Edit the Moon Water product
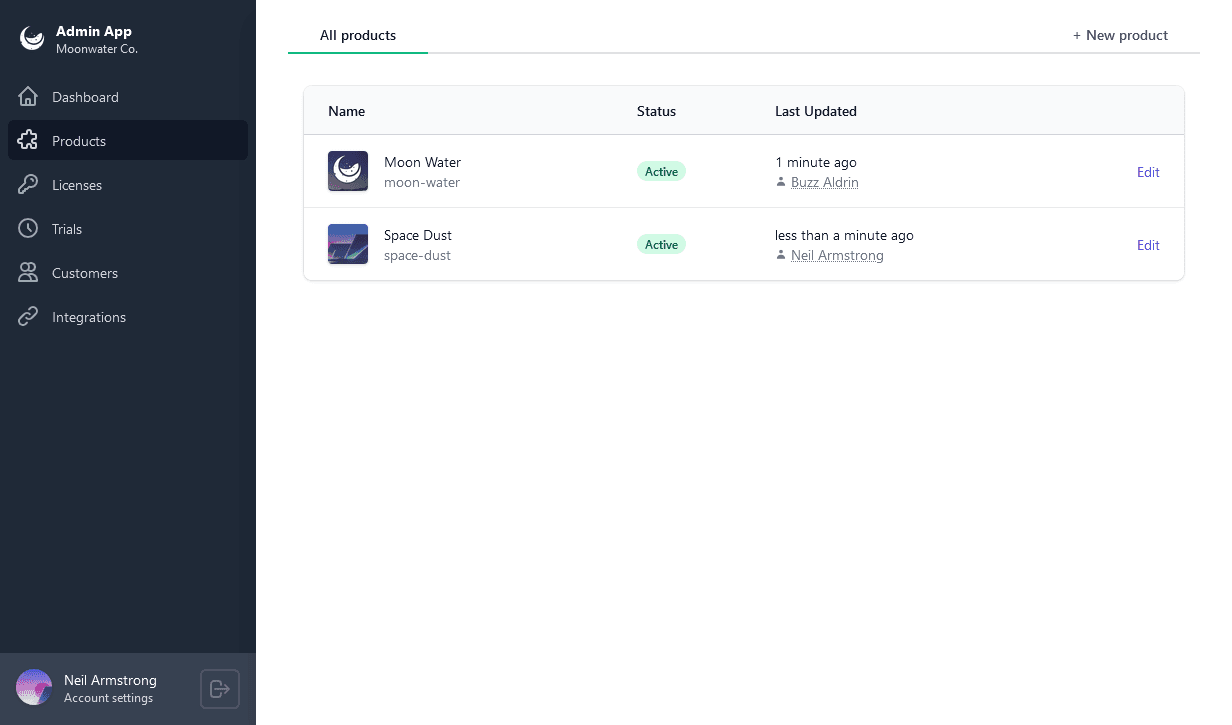 click(1148, 172)
